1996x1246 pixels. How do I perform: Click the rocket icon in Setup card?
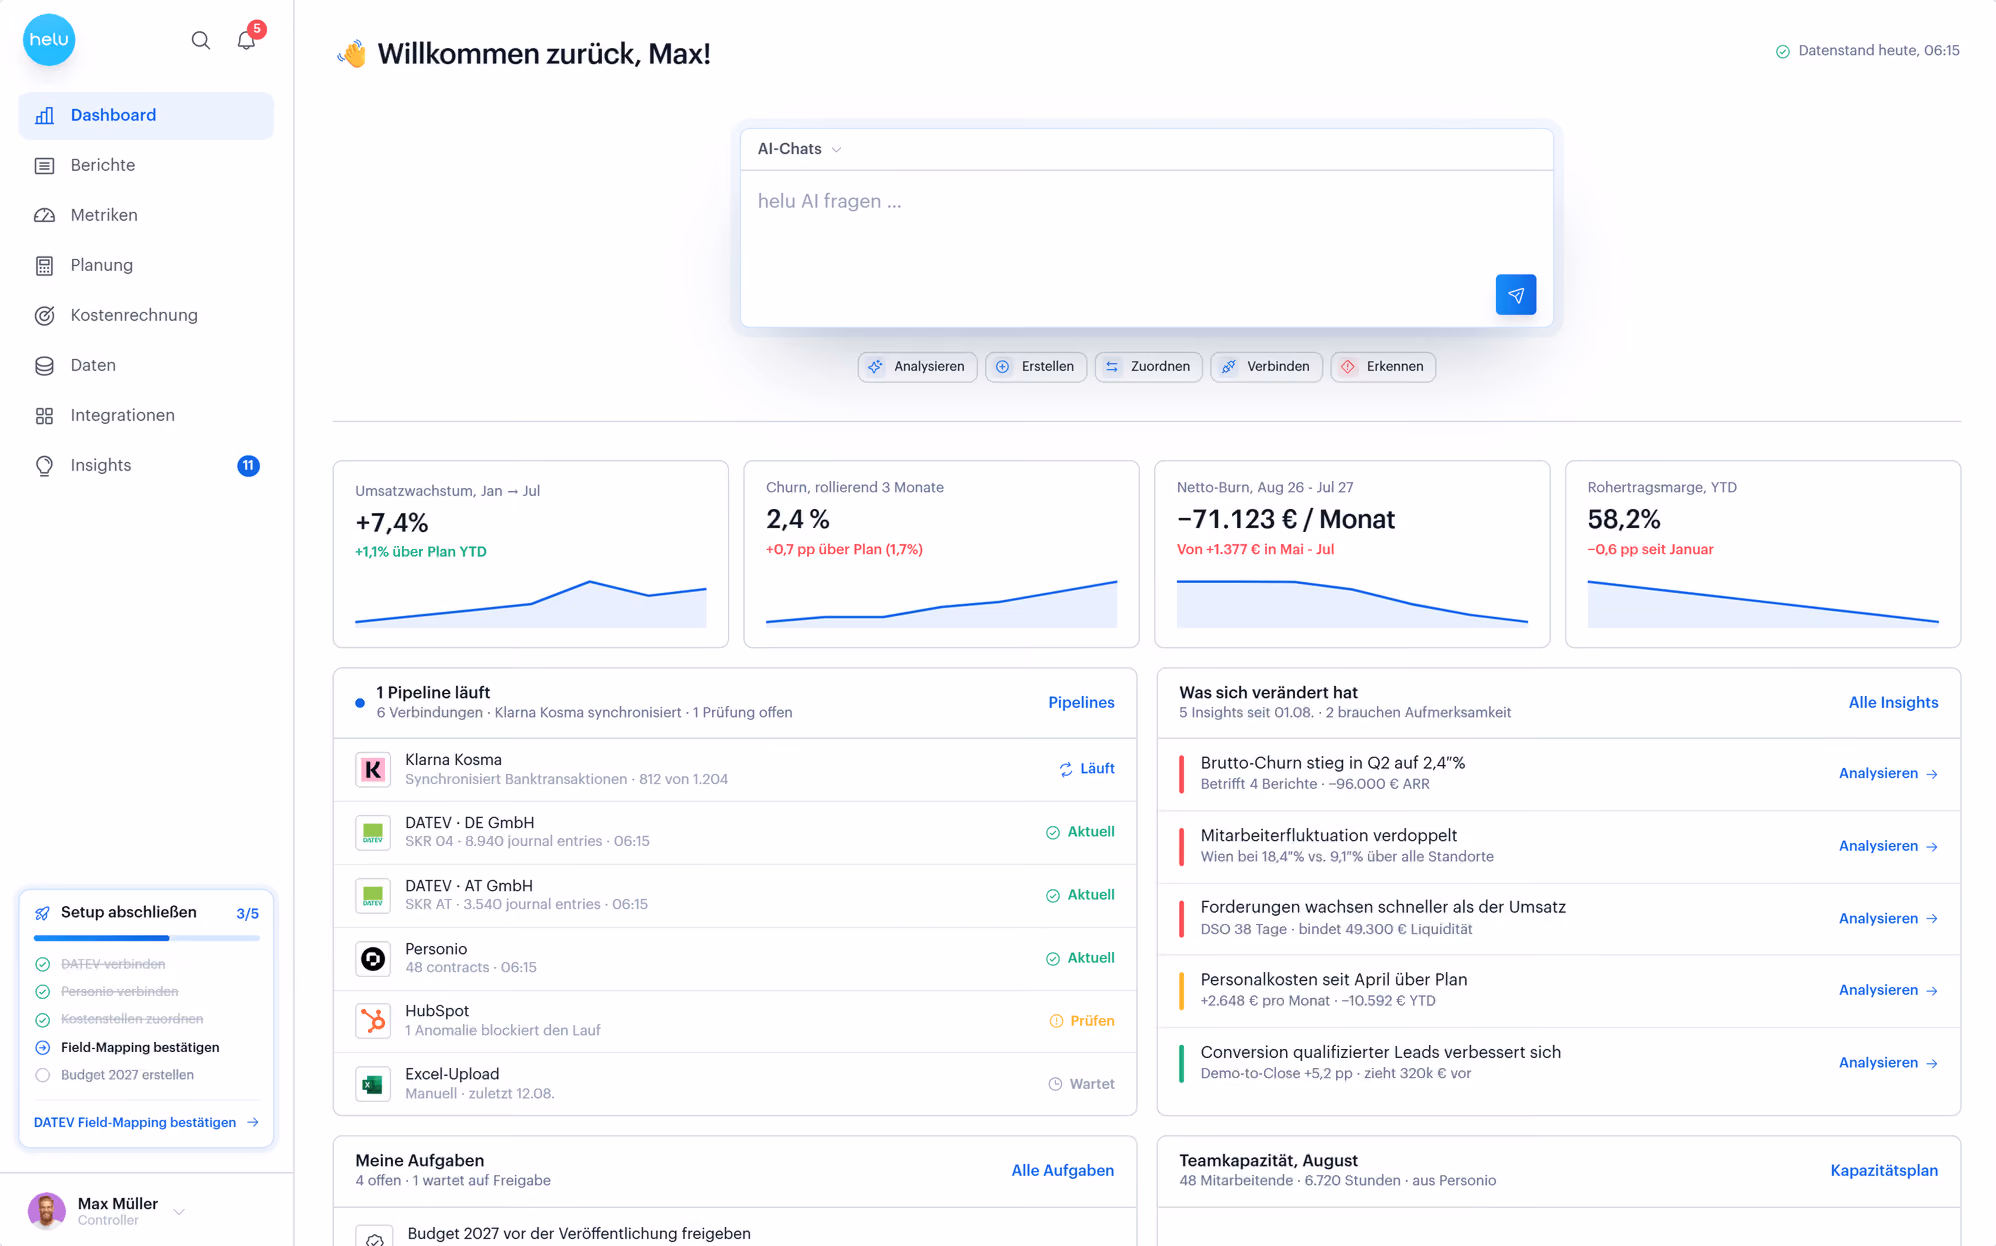click(43, 913)
